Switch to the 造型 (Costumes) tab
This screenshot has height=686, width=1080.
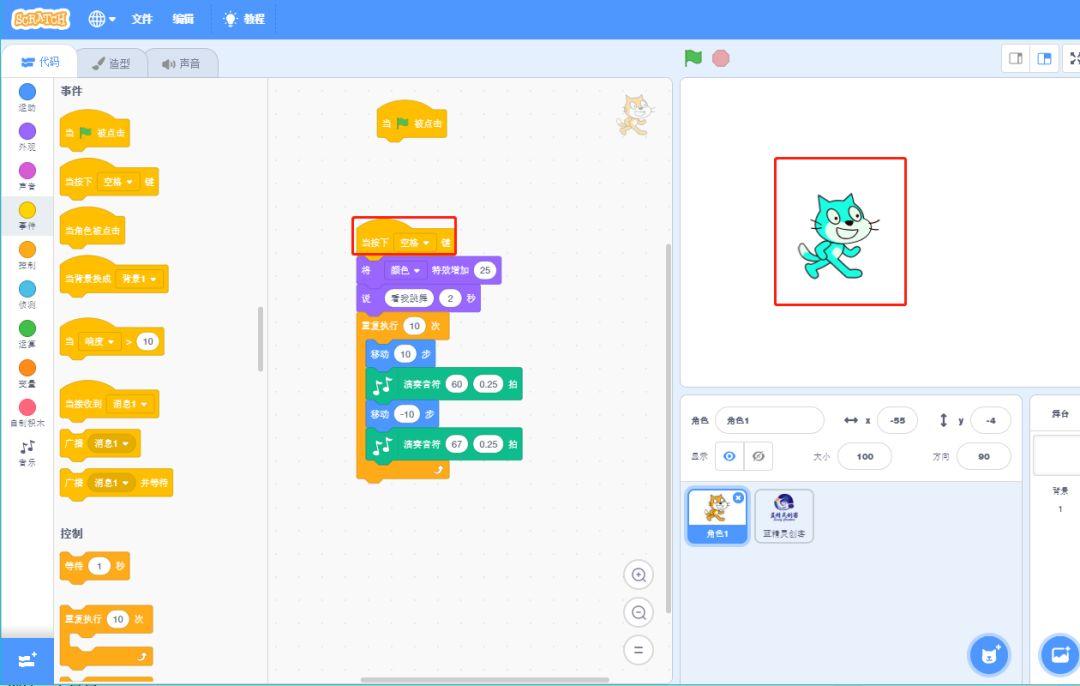pos(112,63)
